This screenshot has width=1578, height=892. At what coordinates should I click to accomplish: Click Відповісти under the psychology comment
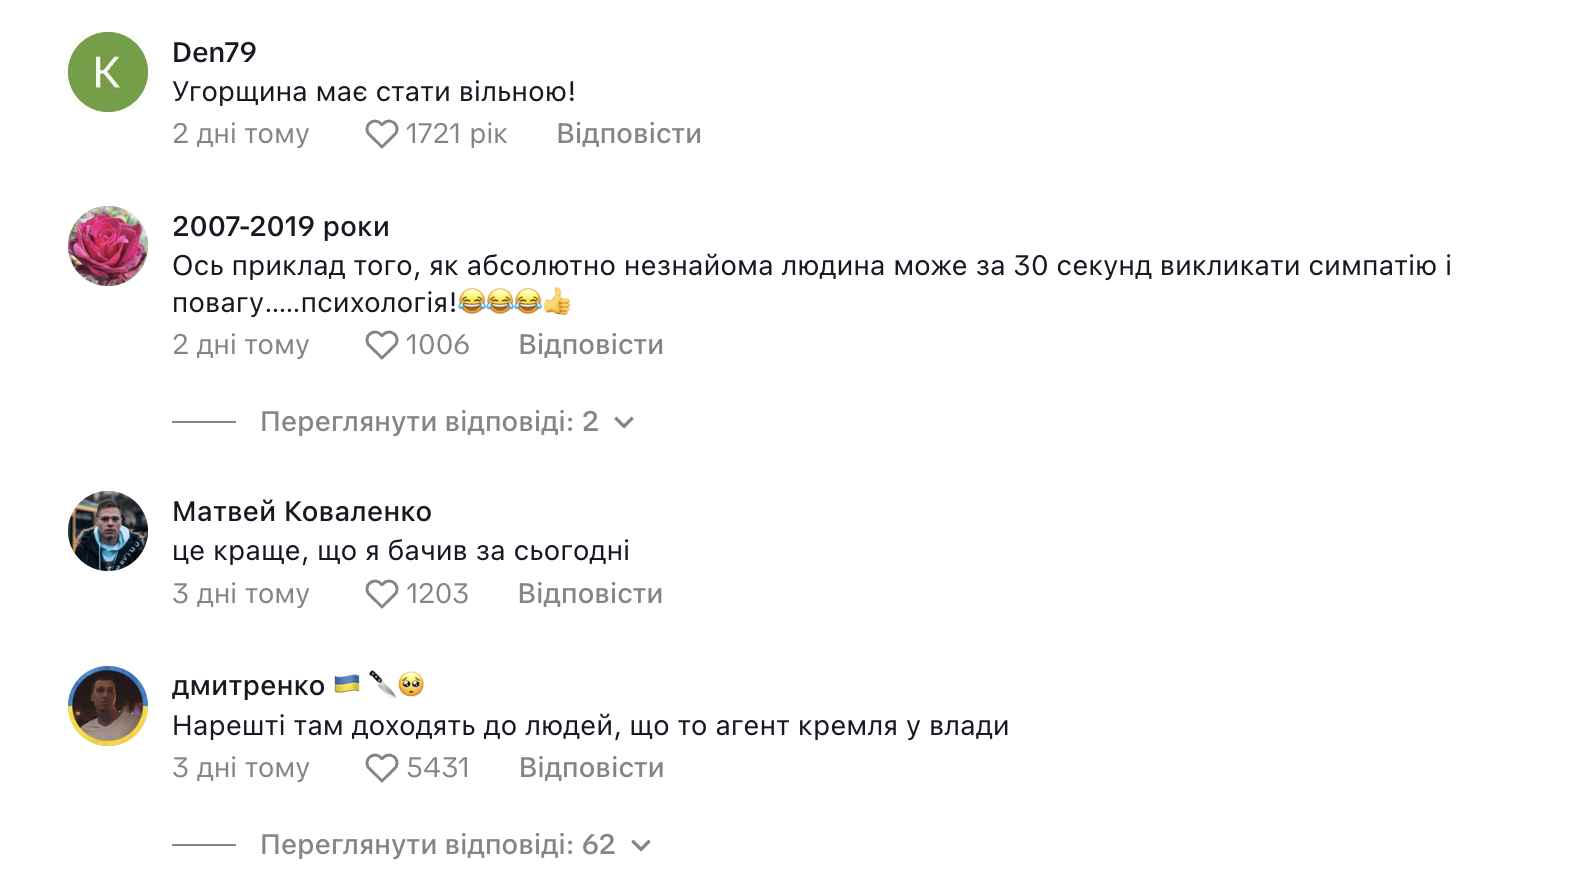(x=590, y=345)
